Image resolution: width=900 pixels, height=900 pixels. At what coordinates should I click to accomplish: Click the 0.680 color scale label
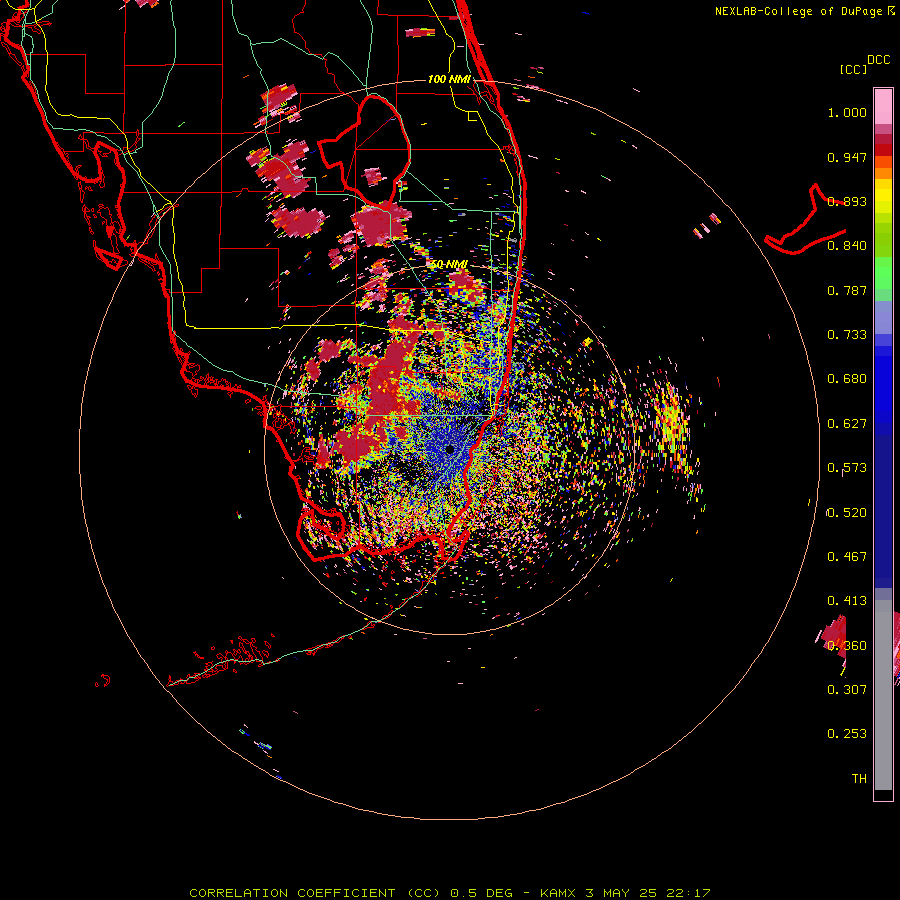pyautogui.click(x=847, y=379)
